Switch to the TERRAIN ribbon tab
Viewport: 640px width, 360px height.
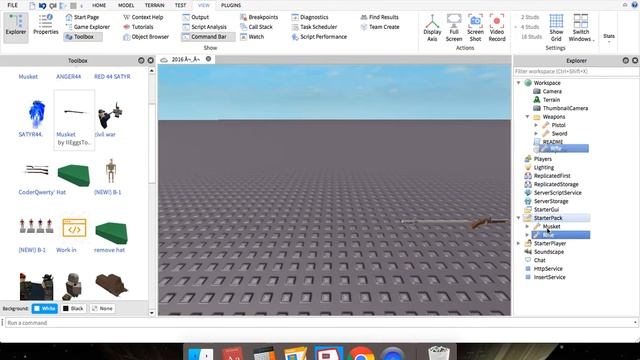pos(155,5)
